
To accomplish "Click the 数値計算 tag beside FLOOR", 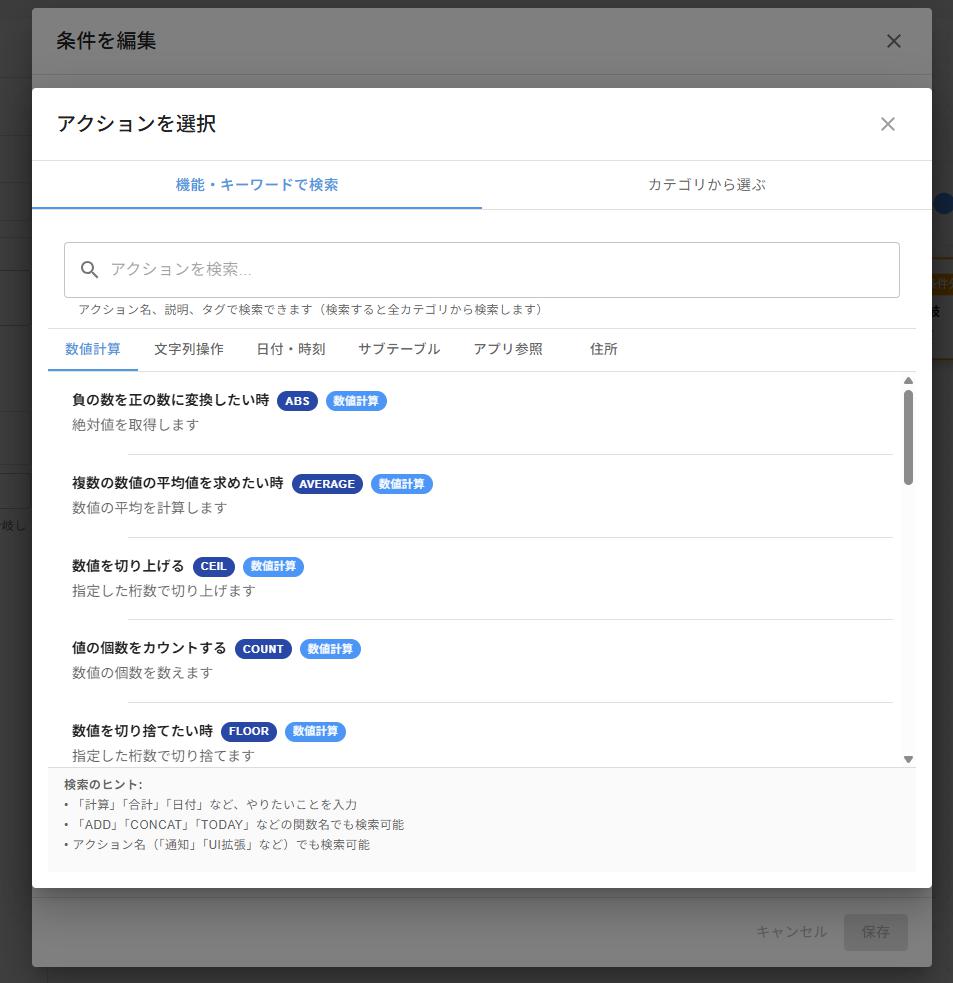I will (315, 731).
